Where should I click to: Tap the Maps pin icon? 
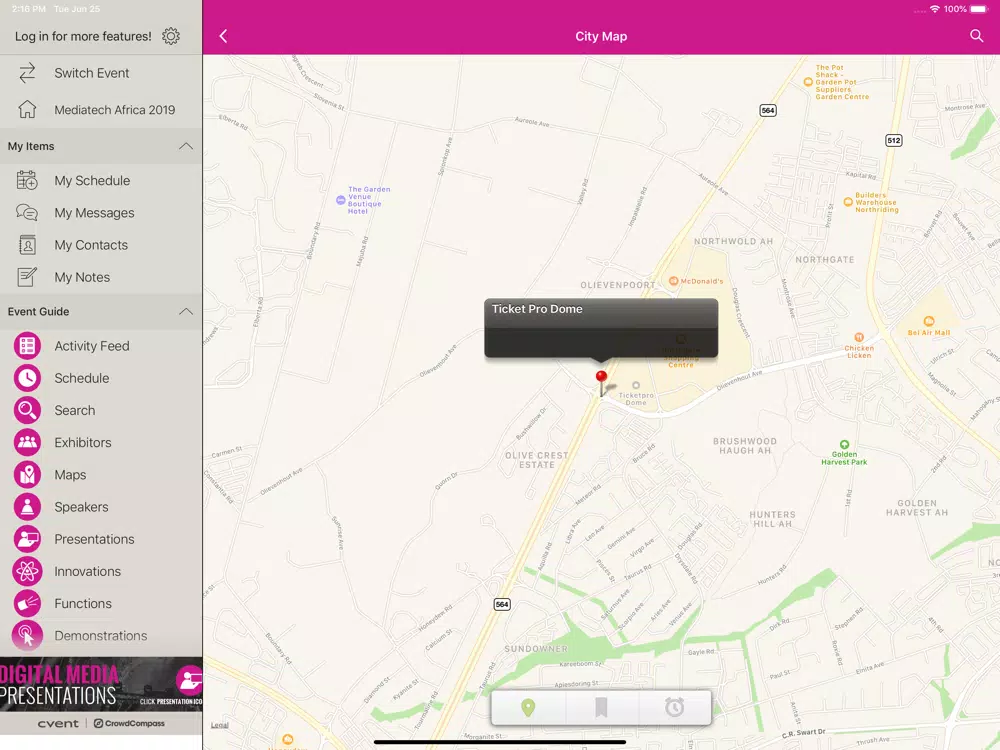(x=27, y=474)
